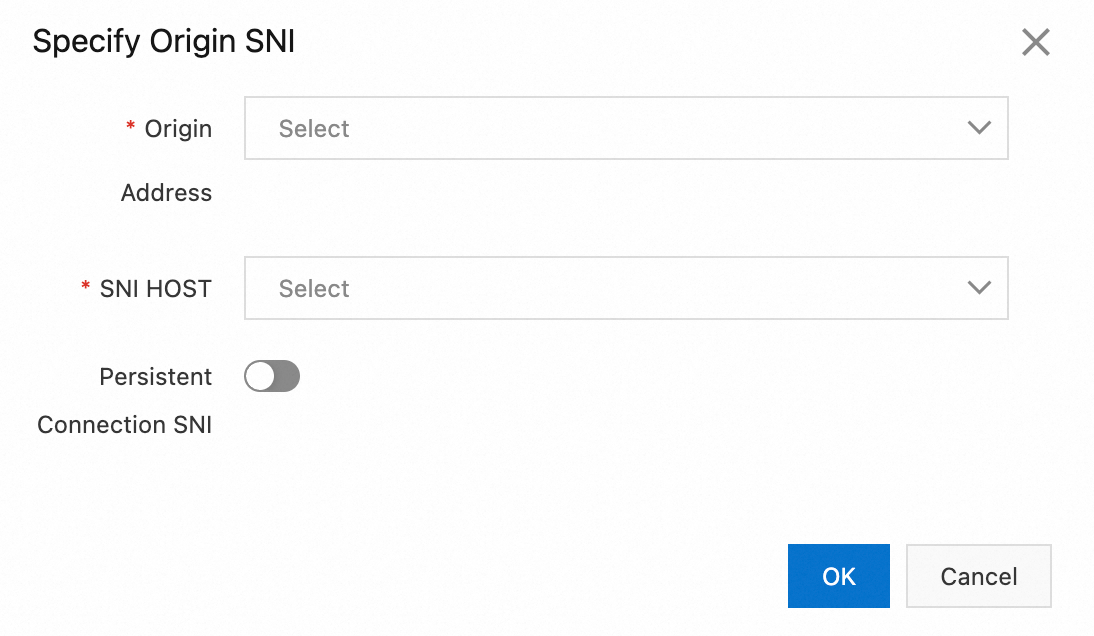Click the Address label text

click(166, 193)
